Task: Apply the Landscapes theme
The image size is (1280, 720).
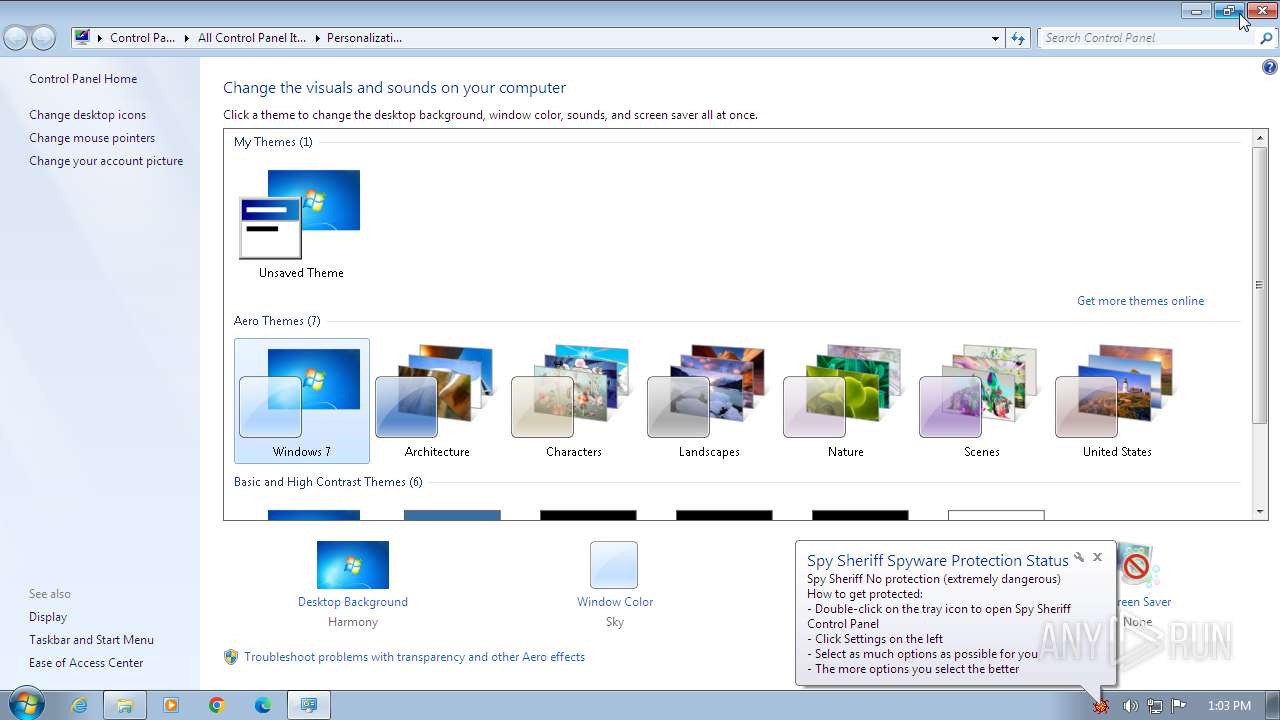Action: 709,401
